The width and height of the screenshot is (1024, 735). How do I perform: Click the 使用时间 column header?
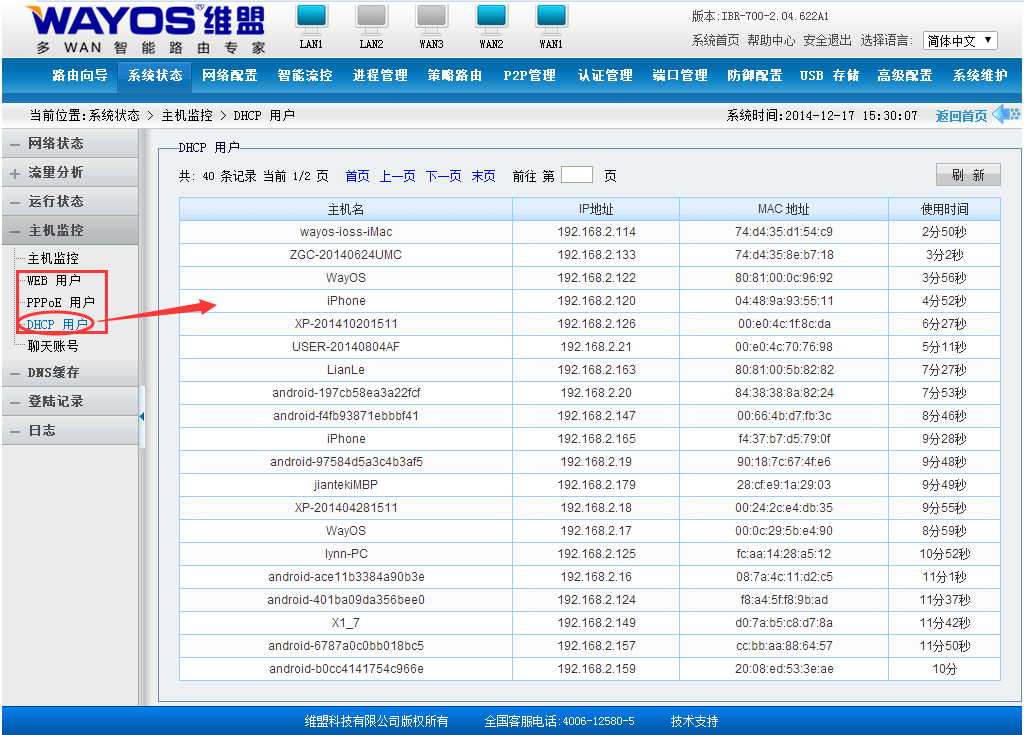pyautogui.click(x=944, y=209)
